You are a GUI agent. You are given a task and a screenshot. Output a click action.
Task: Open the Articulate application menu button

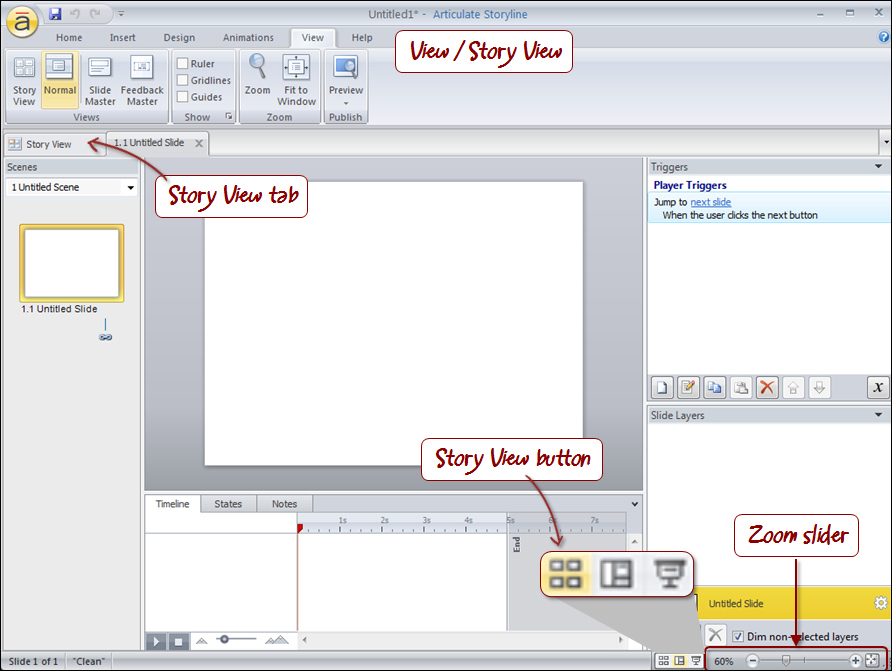click(x=22, y=22)
